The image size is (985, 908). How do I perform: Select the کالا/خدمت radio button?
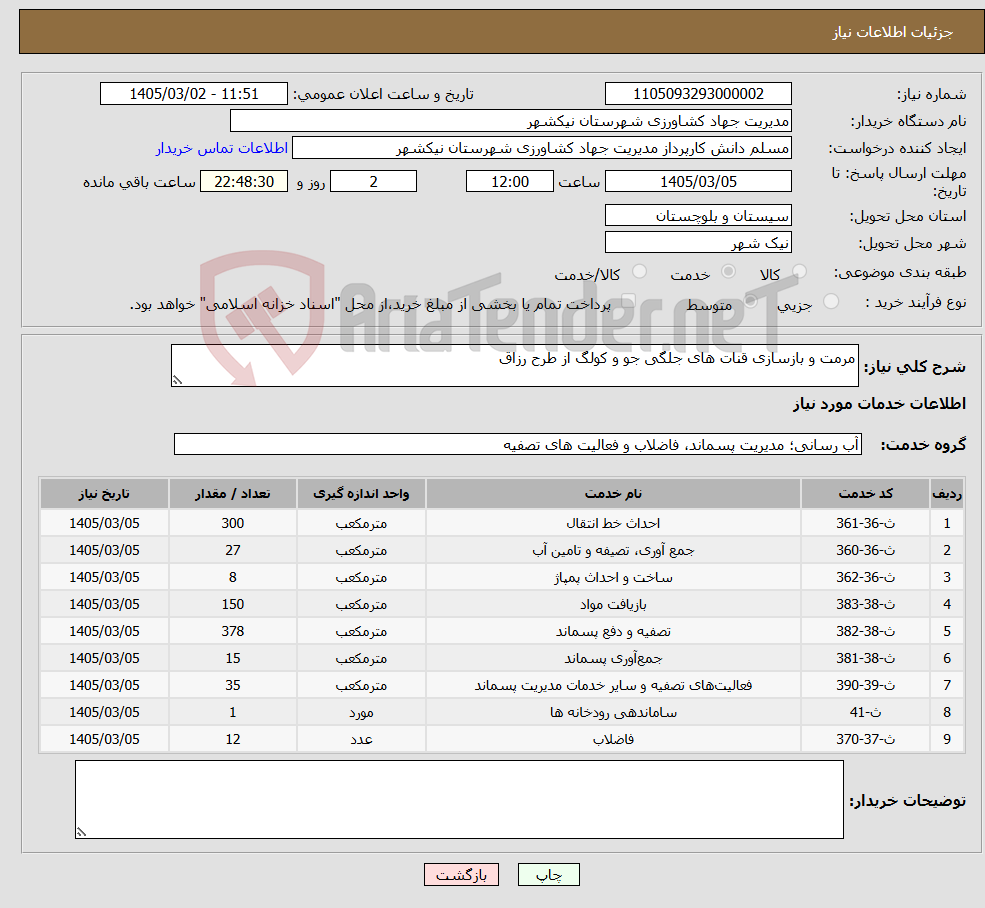[639, 271]
